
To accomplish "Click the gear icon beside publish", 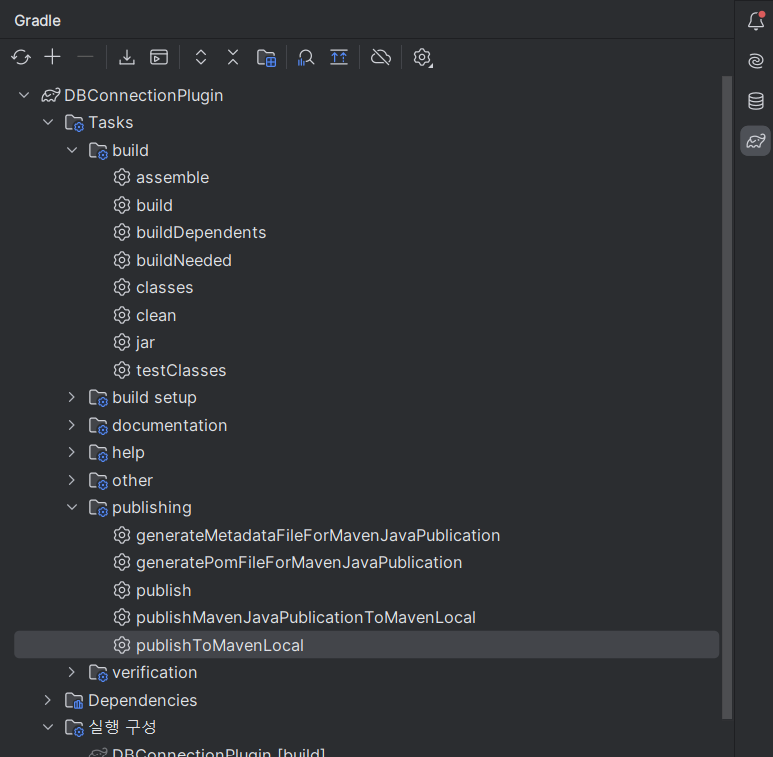I will pos(122,590).
